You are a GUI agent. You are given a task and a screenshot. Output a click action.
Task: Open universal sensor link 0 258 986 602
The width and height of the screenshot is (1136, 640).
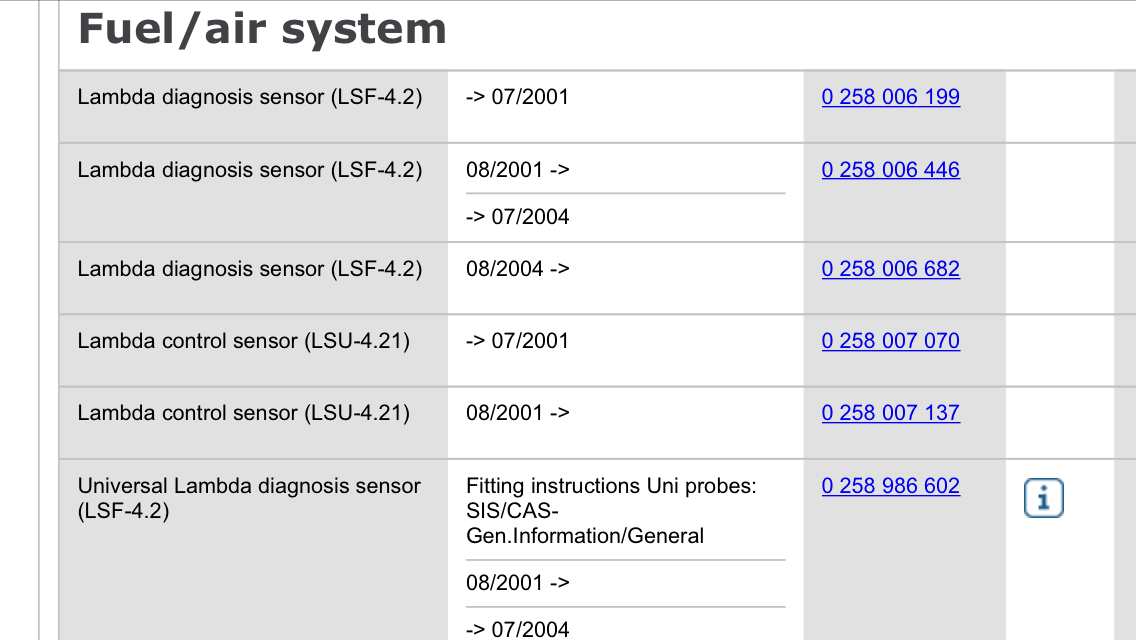pyautogui.click(x=890, y=486)
